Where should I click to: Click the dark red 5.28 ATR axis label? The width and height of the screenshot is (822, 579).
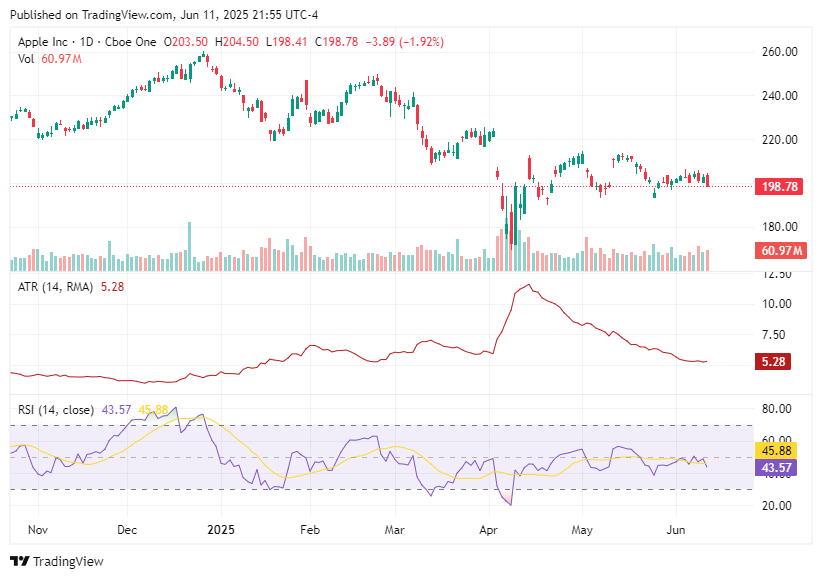click(773, 362)
